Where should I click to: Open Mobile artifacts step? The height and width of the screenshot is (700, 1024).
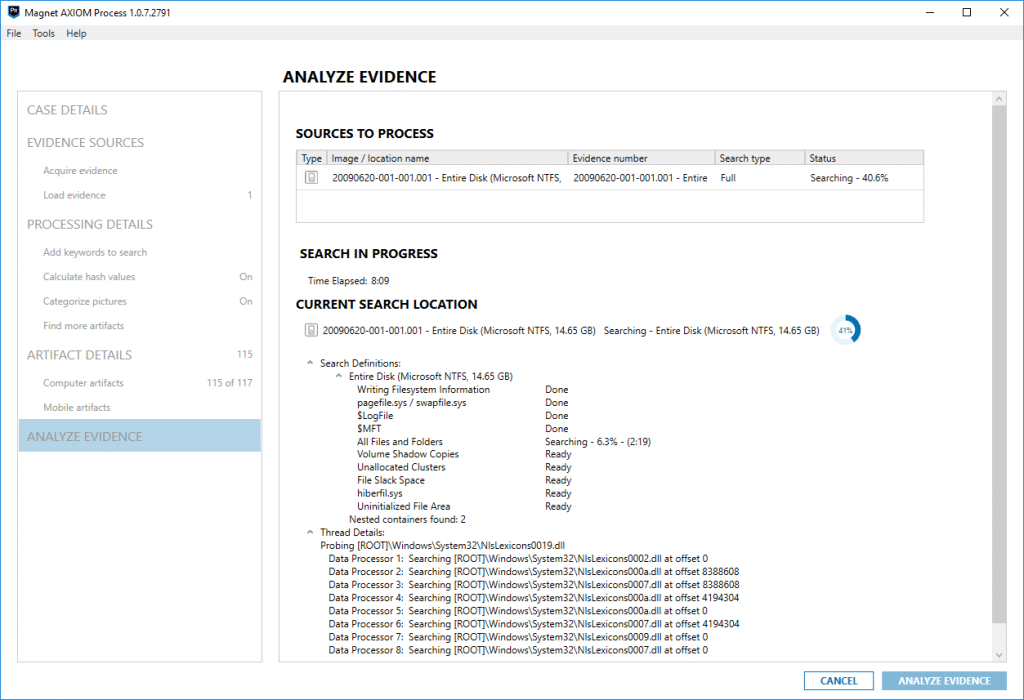click(77, 407)
